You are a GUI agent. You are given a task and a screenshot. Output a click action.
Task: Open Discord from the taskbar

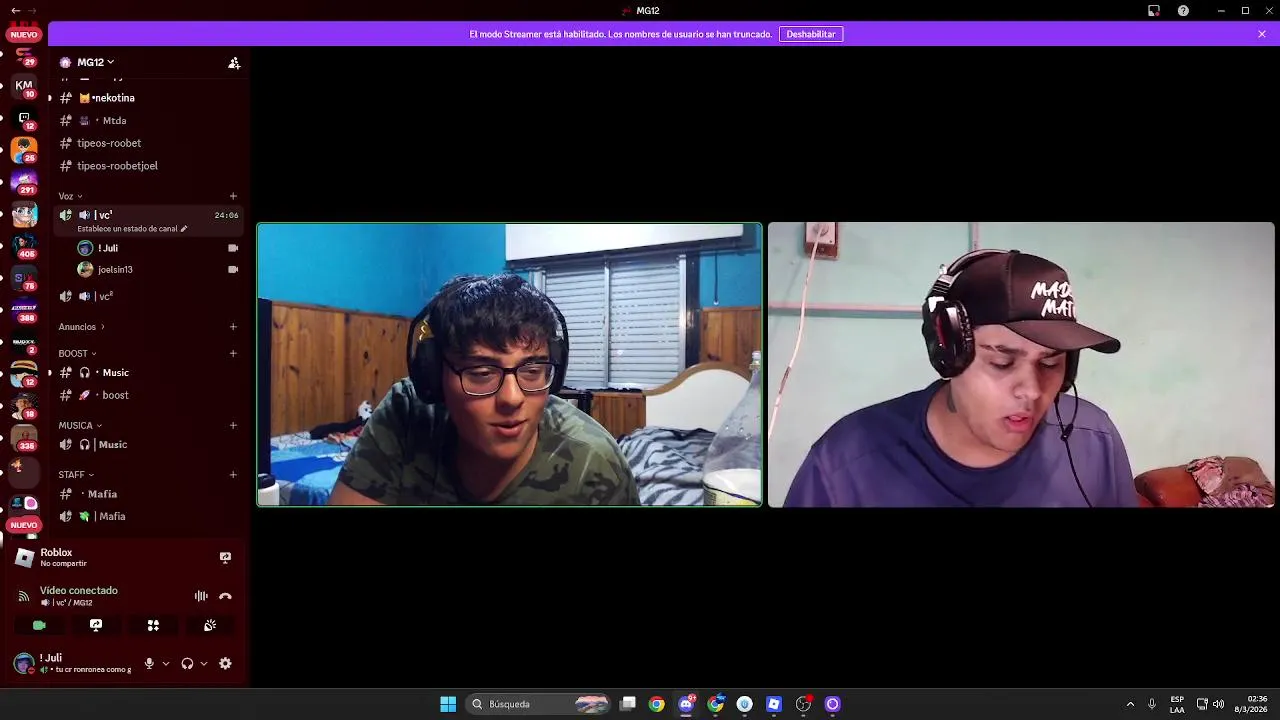point(686,704)
